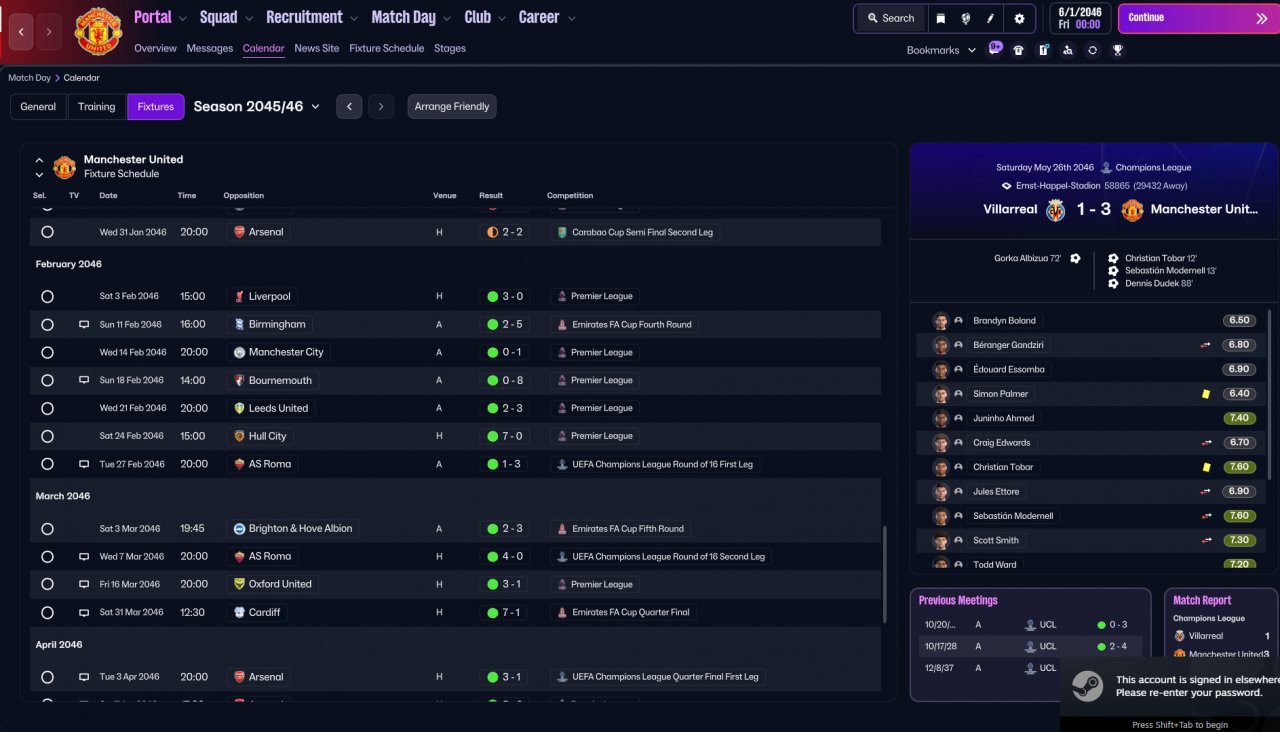The width and height of the screenshot is (1280, 732).
Task: Select the Cardiff fixture radio button
Action: coord(47,613)
